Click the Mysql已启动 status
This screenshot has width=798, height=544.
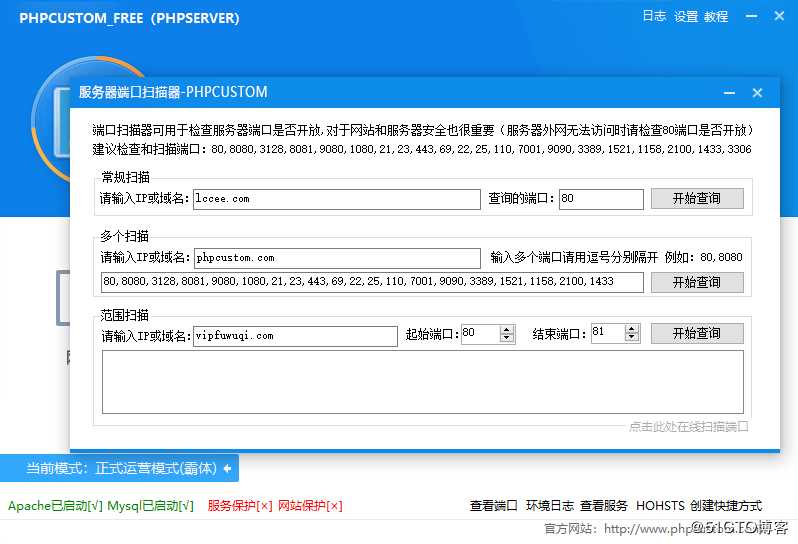(x=151, y=506)
